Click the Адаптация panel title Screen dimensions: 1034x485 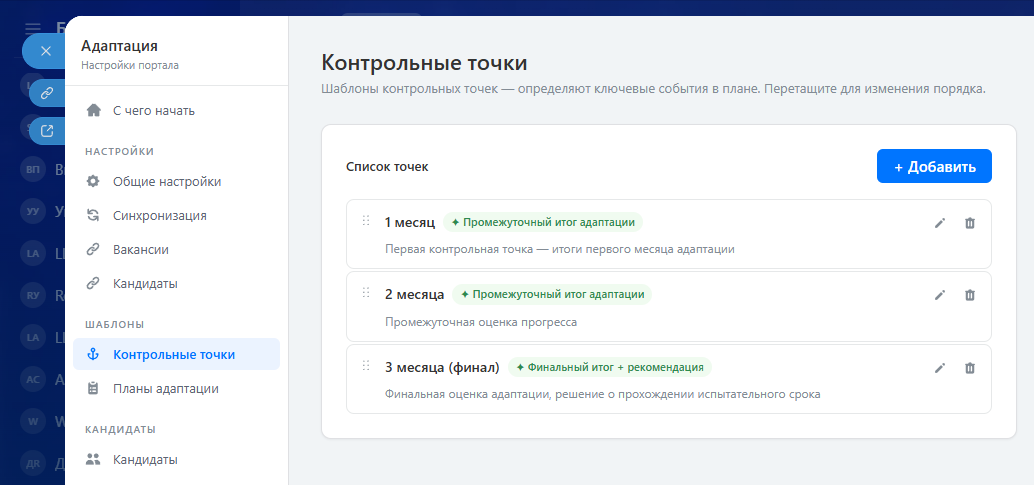pyautogui.click(x=119, y=46)
